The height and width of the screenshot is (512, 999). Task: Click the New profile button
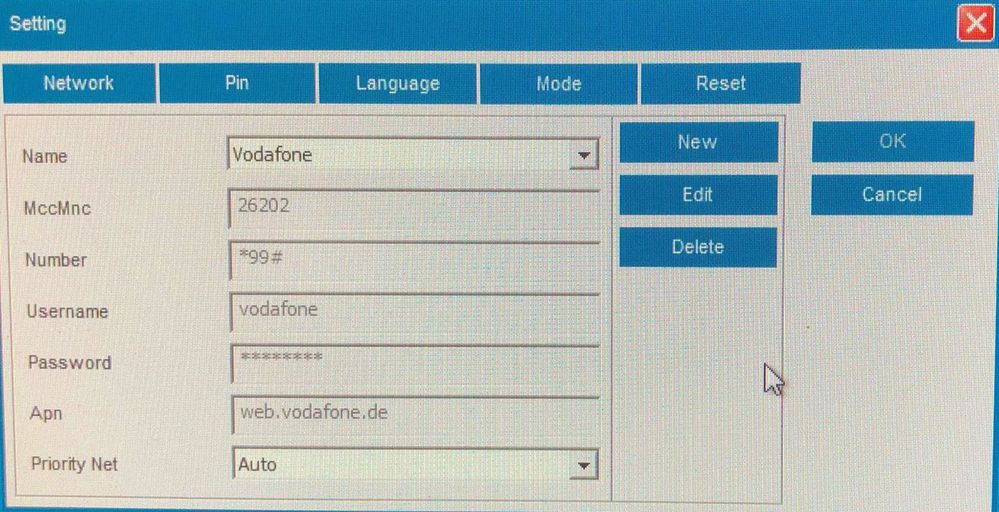(698, 142)
